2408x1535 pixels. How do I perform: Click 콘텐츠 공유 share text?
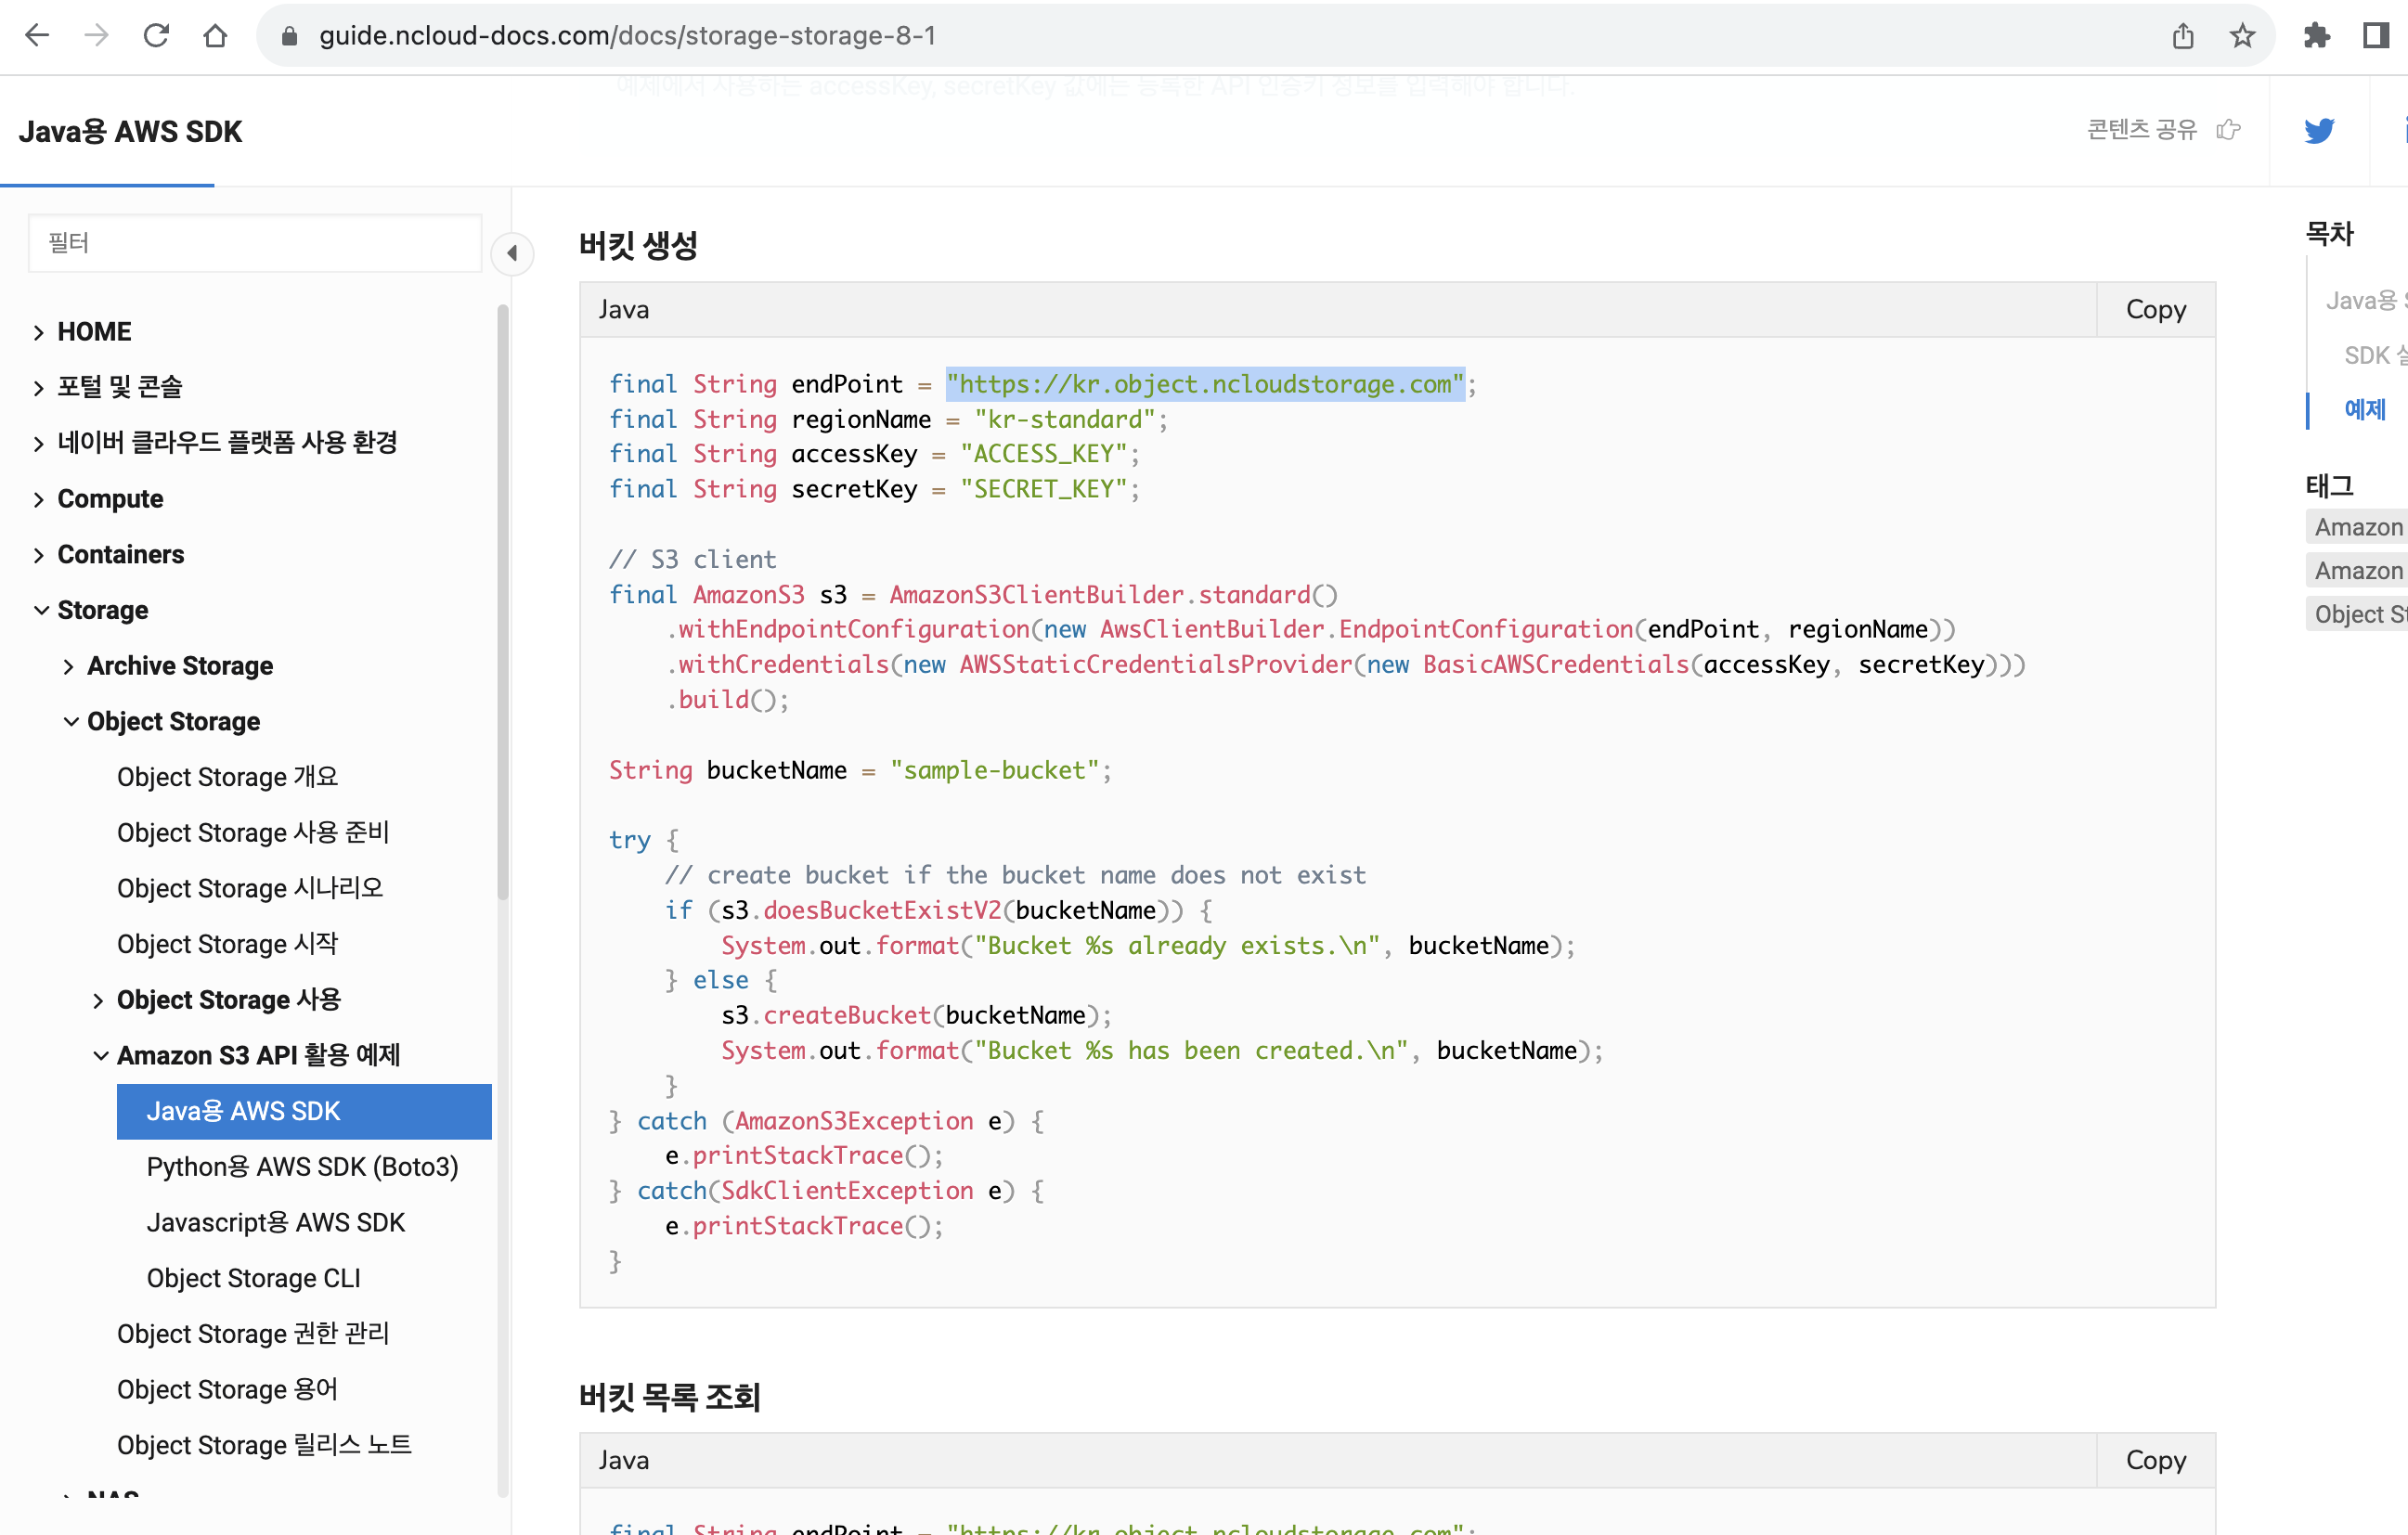pyautogui.click(x=2141, y=130)
